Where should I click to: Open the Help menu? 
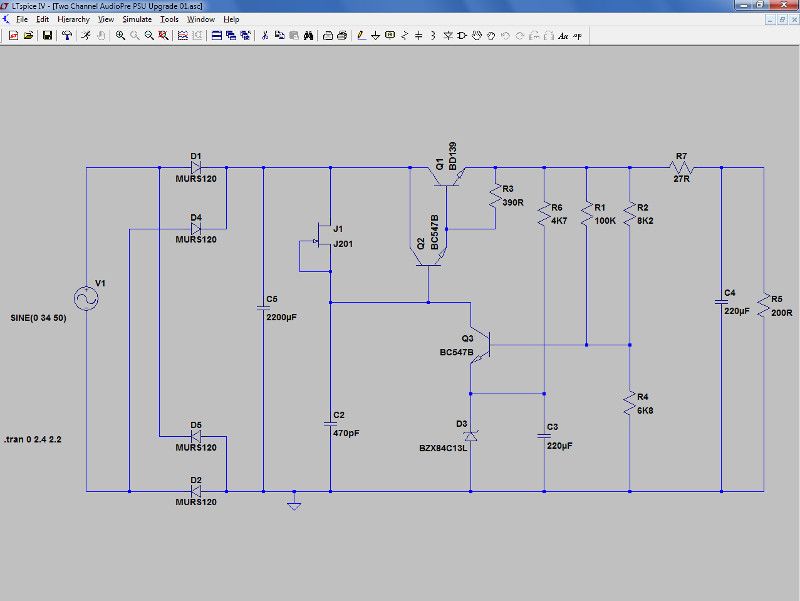tap(231, 19)
